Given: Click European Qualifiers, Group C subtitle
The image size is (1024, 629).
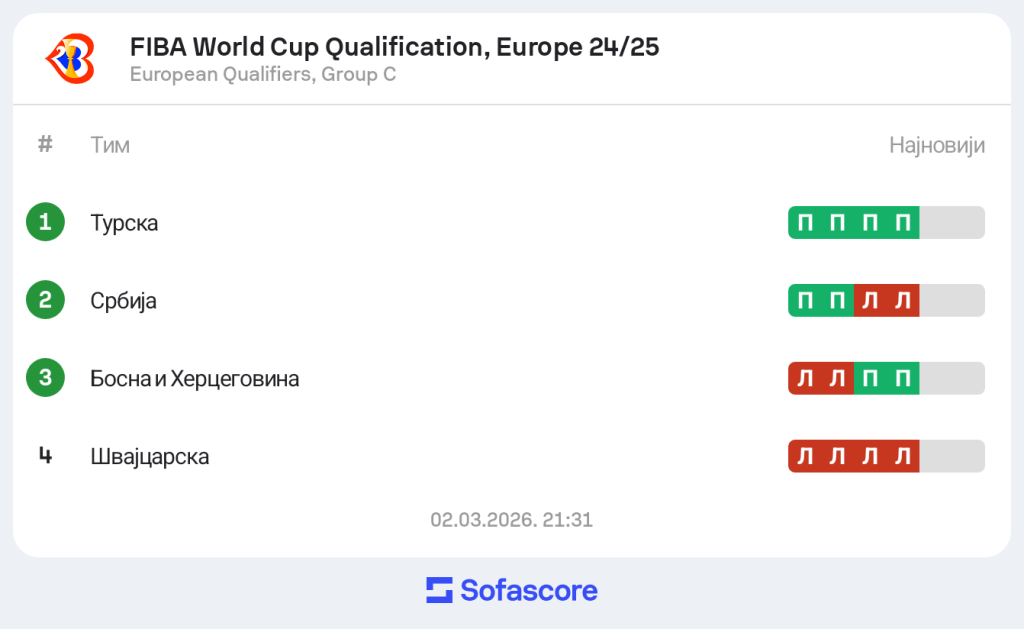Looking at the screenshot, I should point(263,74).
